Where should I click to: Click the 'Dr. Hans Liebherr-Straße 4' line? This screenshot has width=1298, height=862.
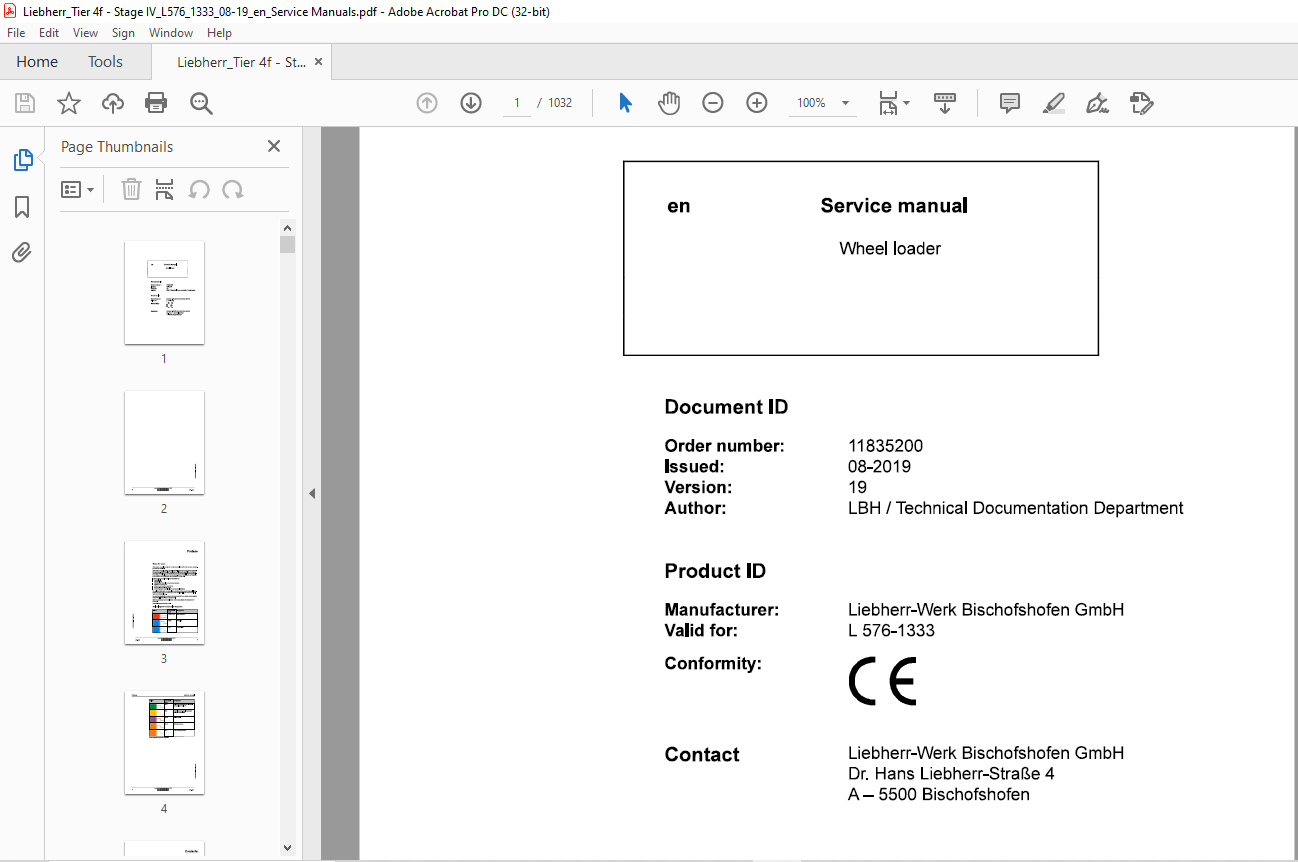951,774
